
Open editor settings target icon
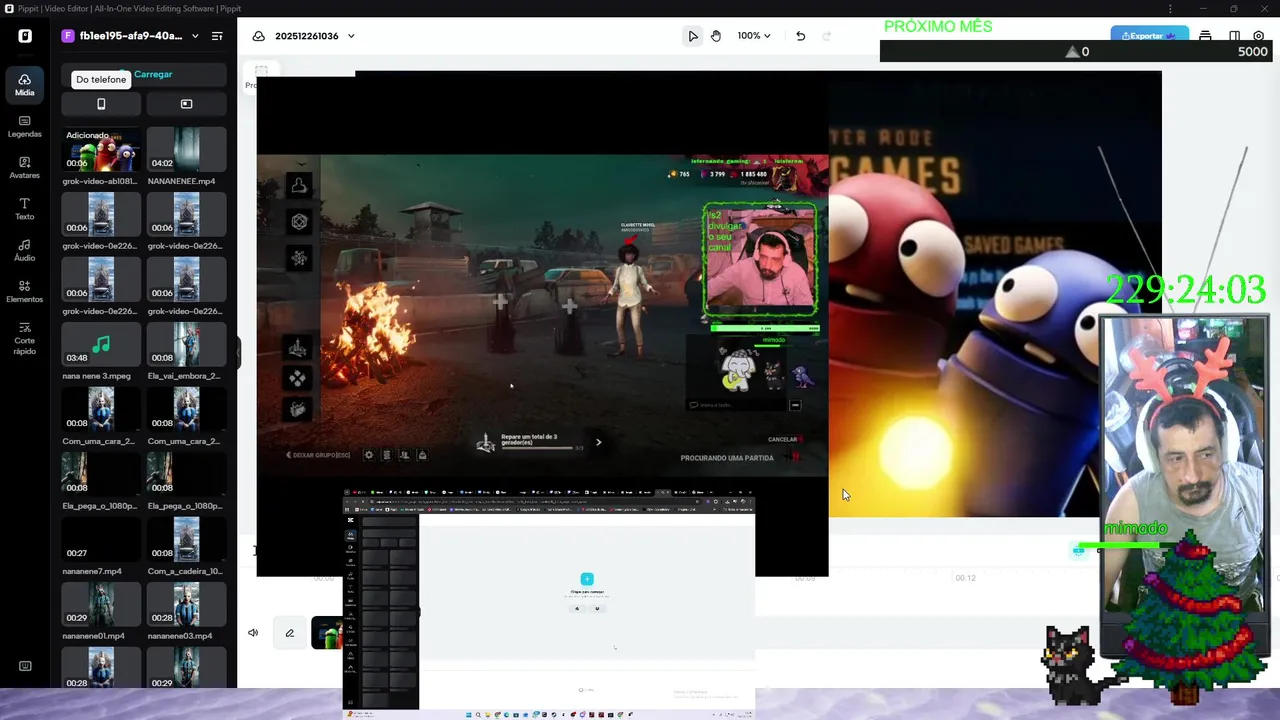point(1259,36)
